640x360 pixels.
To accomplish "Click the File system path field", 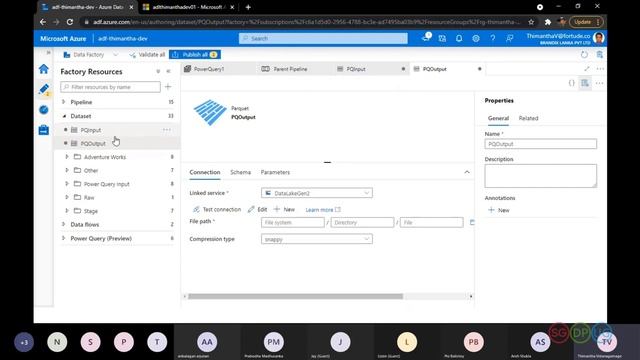I will point(293,222).
